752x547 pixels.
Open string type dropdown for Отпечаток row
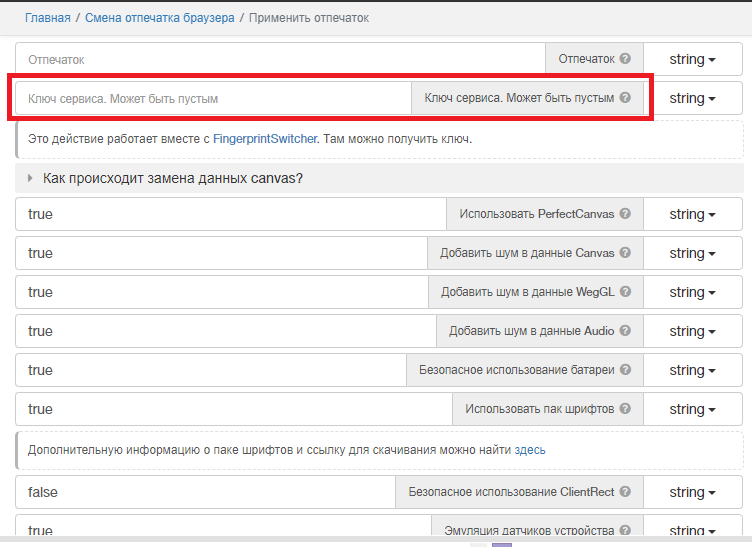point(692,59)
